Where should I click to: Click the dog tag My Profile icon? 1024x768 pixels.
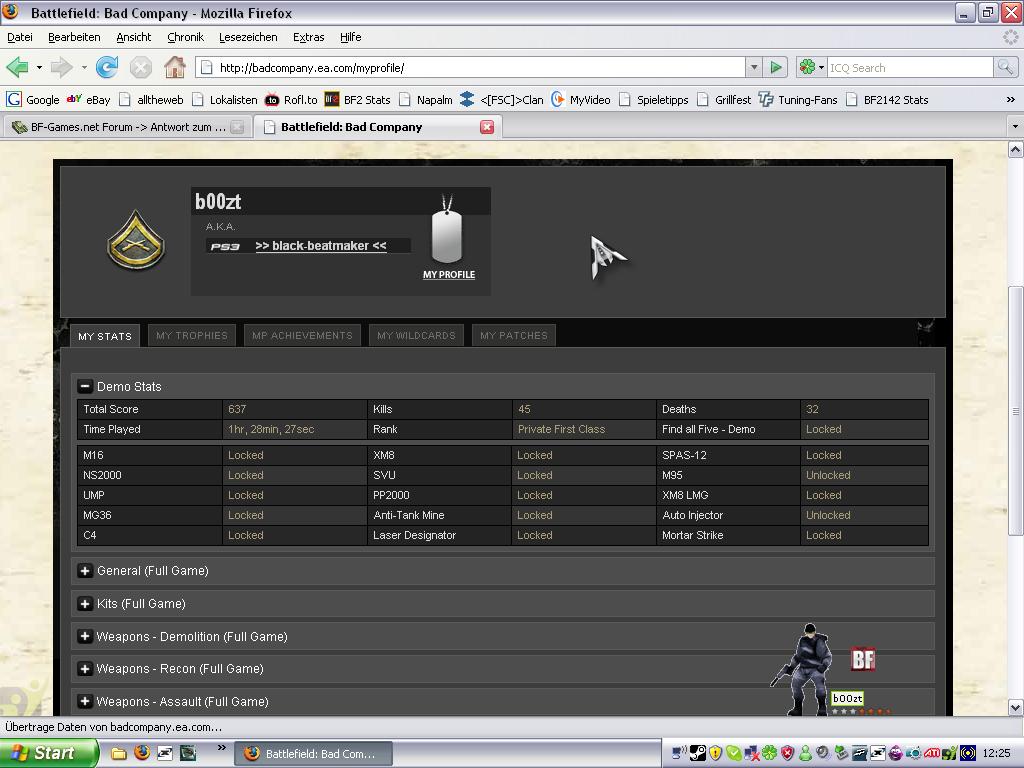point(447,230)
